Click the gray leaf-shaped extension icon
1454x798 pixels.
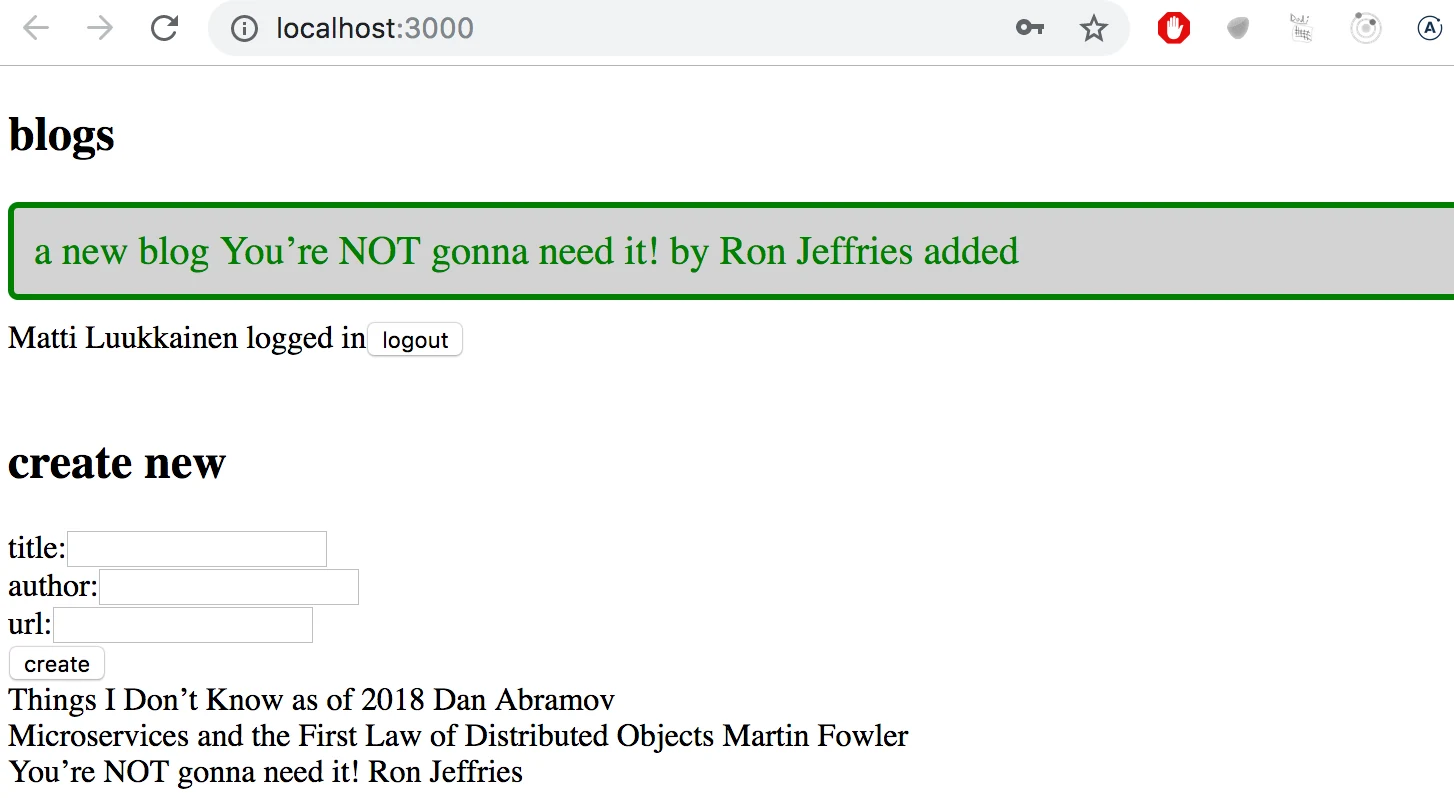click(1238, 29)
